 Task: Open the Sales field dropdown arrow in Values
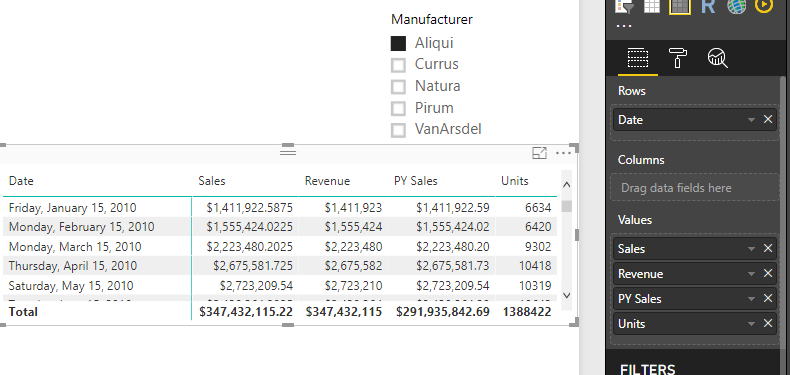(751, 248)
